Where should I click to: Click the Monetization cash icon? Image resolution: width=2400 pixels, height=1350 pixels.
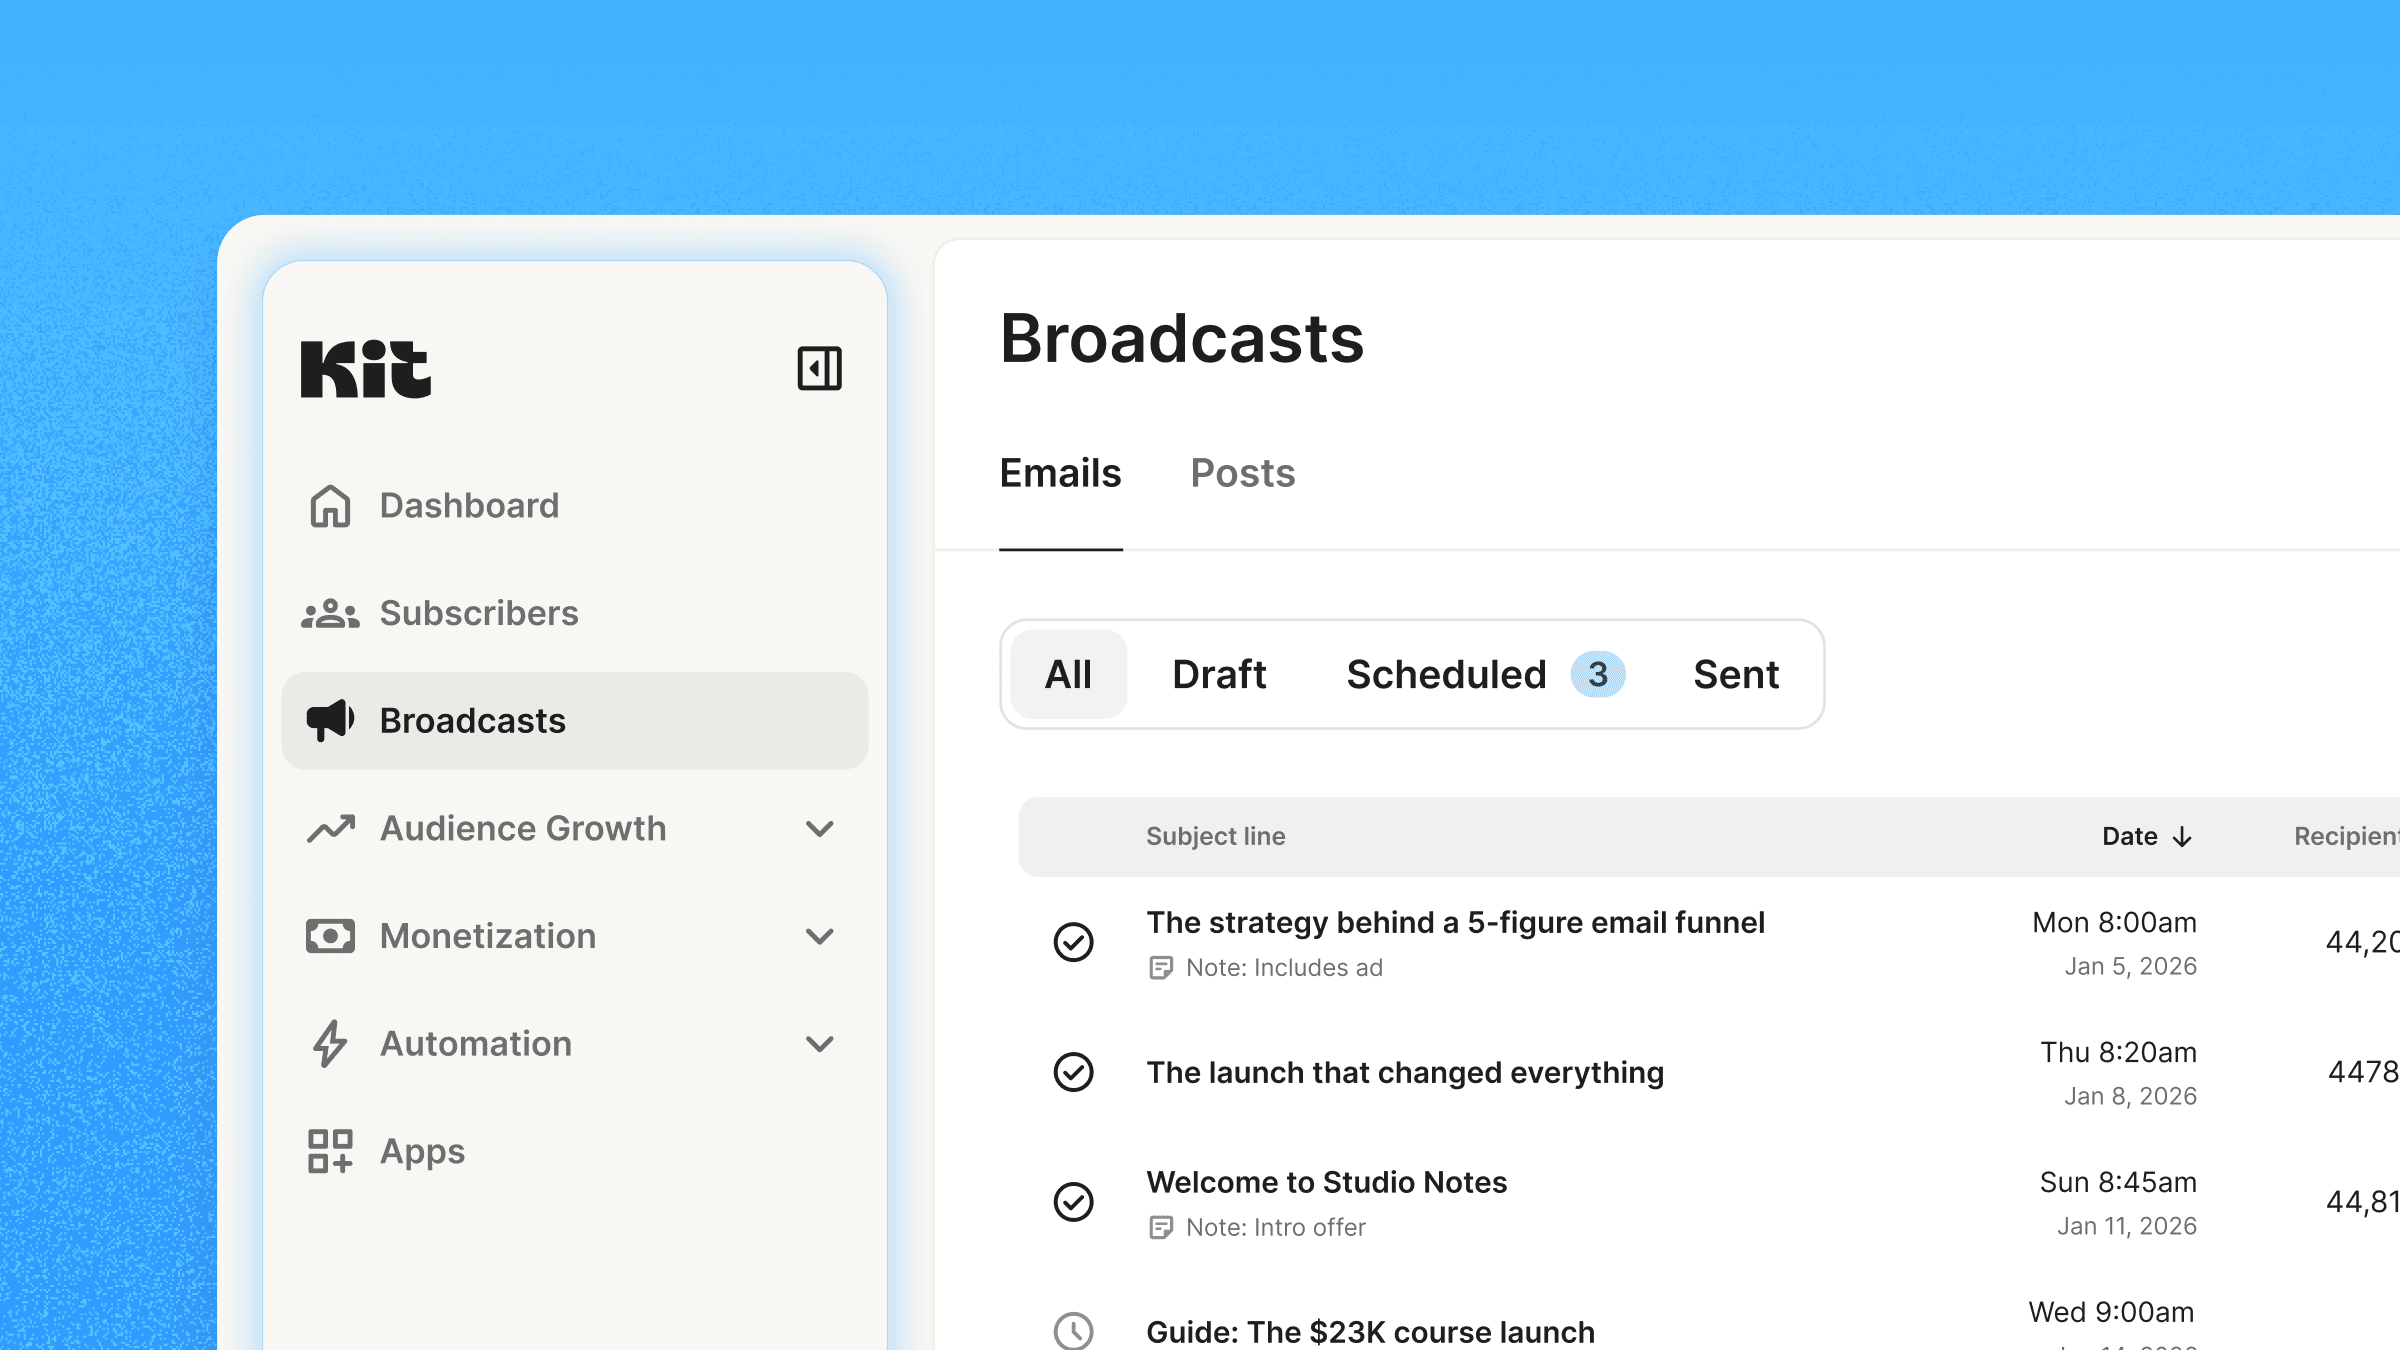[x=330, y=936]
